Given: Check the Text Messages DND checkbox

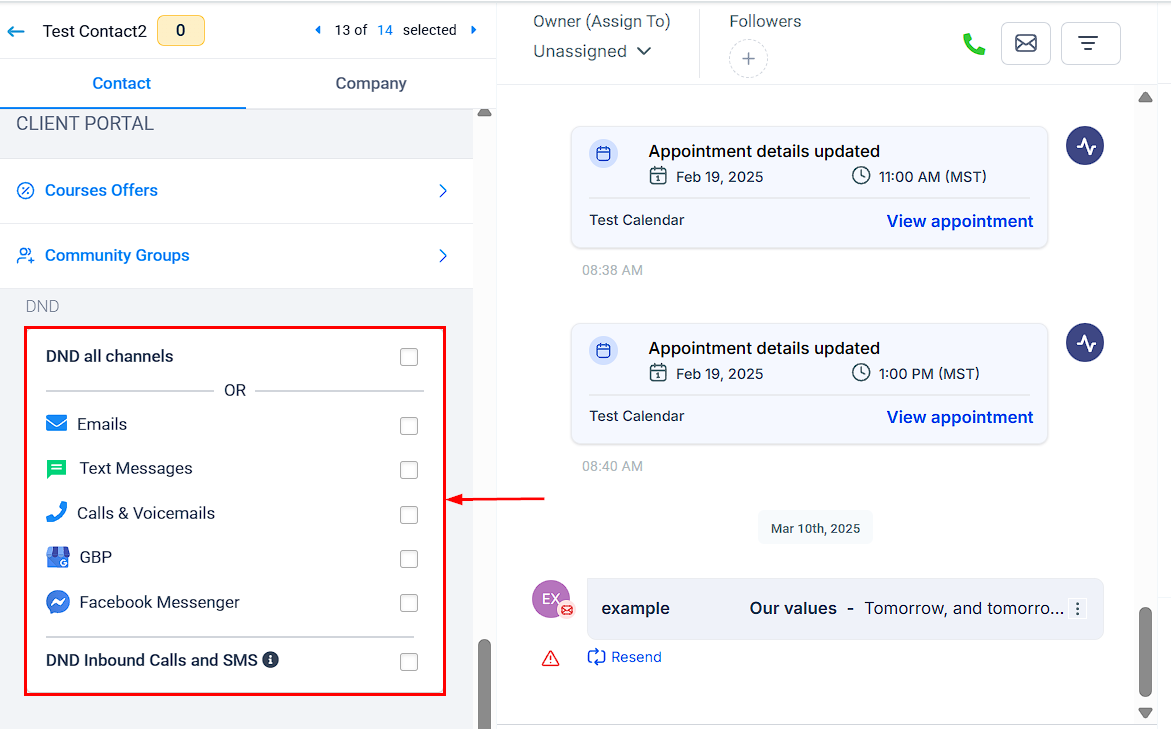Looking at the screenshot, I should click(409, 470).
